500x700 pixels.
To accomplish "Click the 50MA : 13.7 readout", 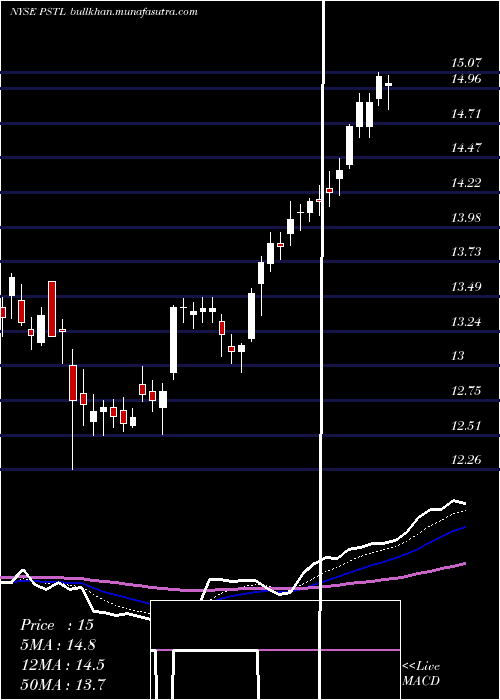I will tap(63, 684).
